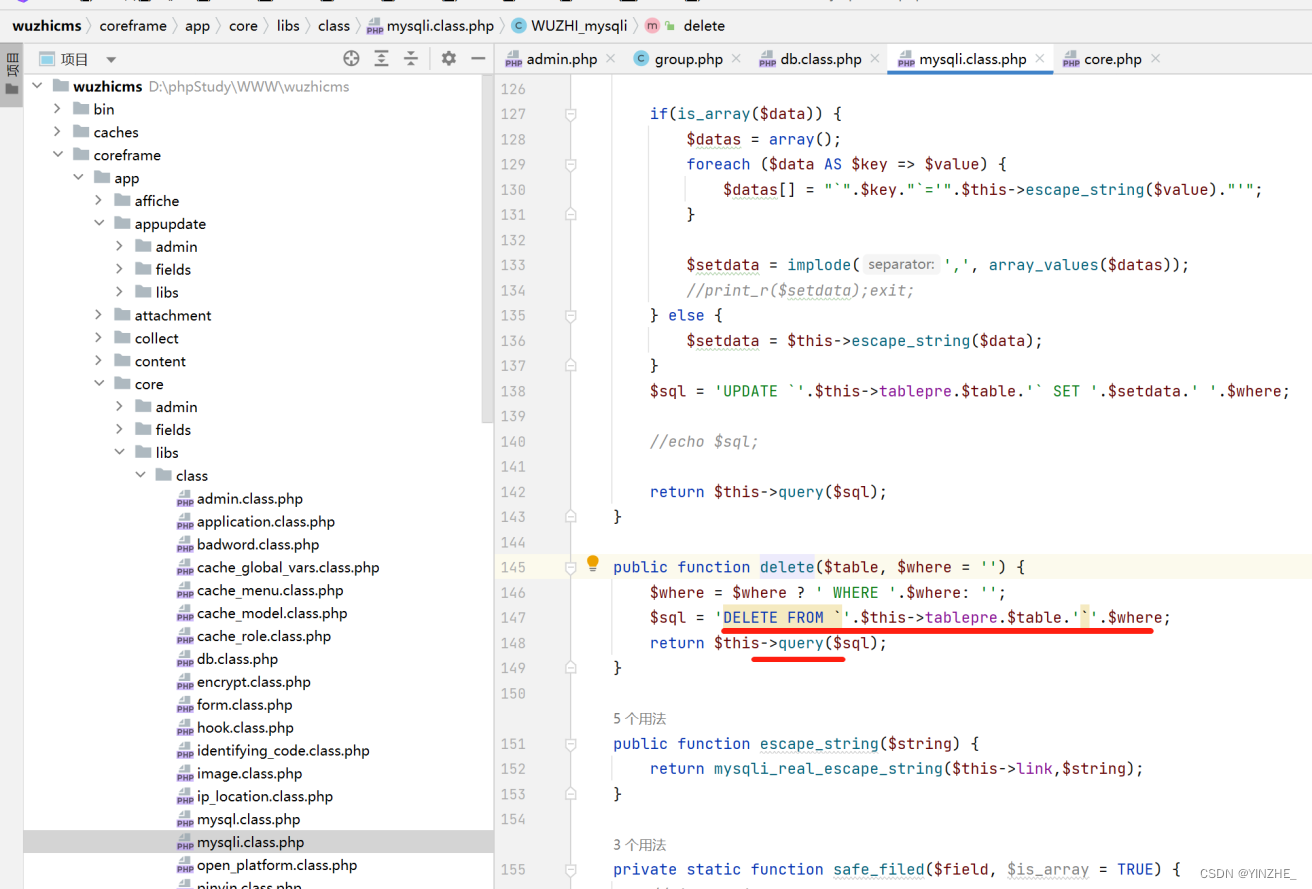The width and height of the screenshot is (1312, 889).
Task: Switch to db.class.php tab
Action: pyautogui.click(x=821, y=59)
